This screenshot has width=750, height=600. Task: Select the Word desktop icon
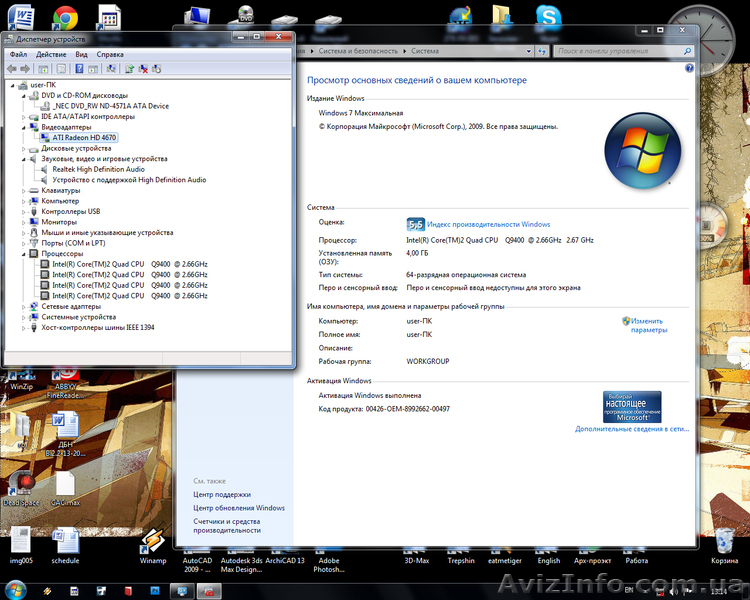click(21, 17)
